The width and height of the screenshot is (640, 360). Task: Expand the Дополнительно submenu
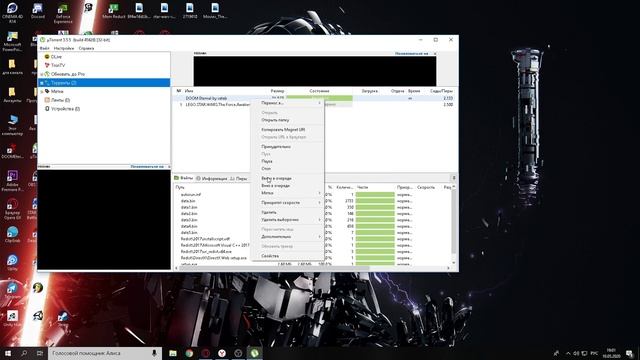287,237
